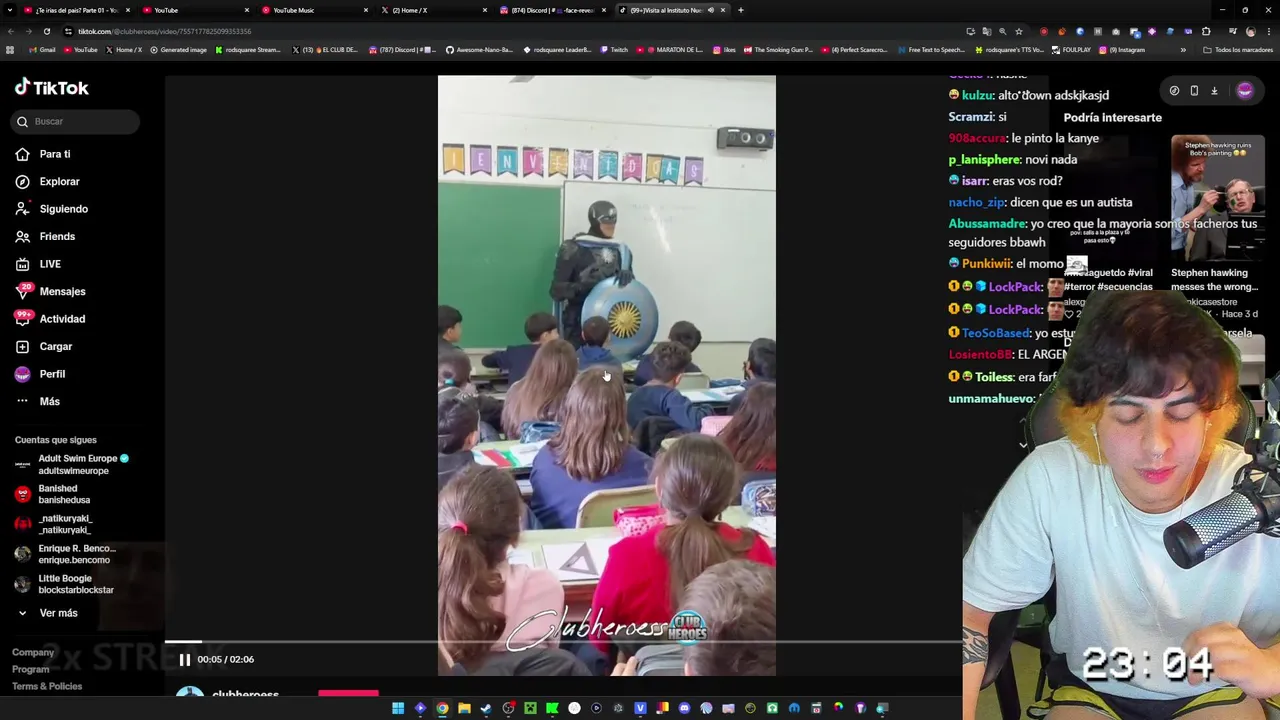Click the mobile phone app icon
This screenshot has width=1280, height=720.
point(1194,90)
